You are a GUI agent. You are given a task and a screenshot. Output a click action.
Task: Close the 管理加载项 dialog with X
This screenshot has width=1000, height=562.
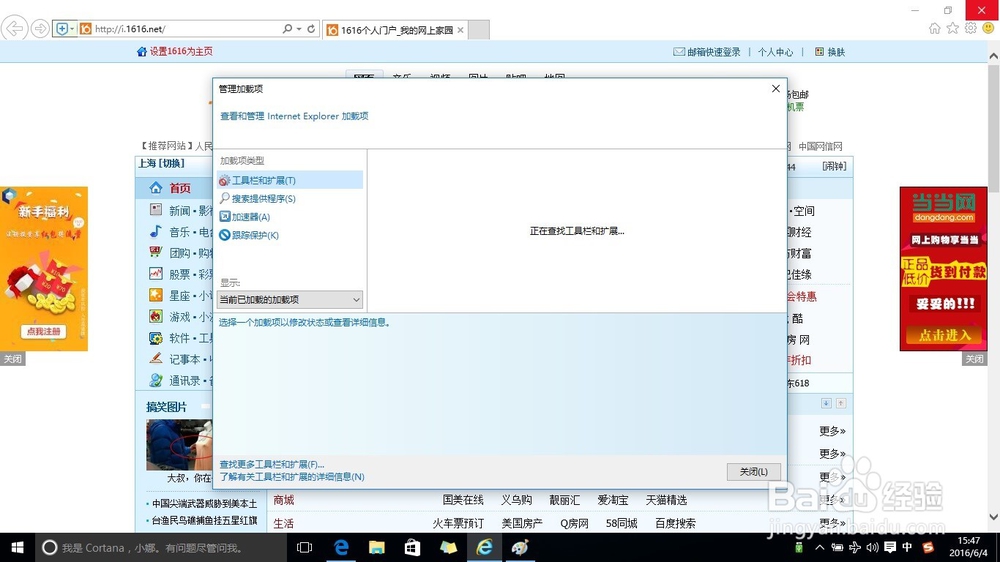(x=776, y=89)
